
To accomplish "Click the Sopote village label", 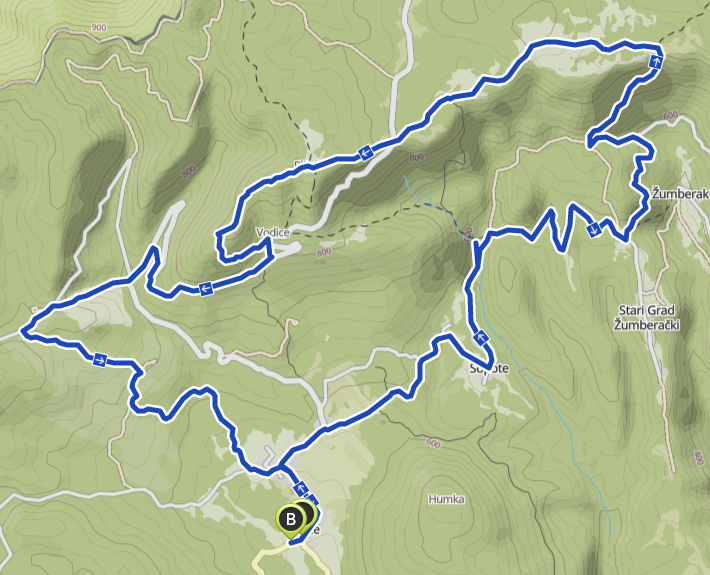I will [x=489, y=369].
